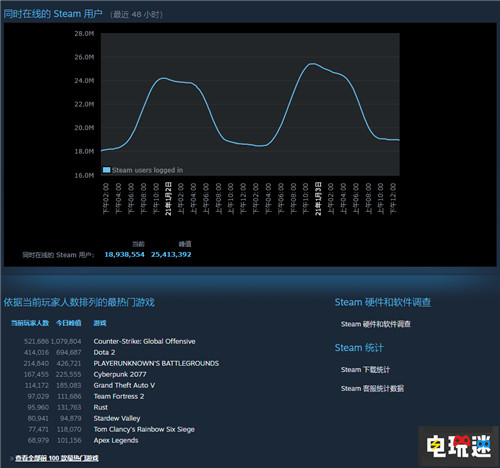Click the 同时在线的 Steam 用户 chart heading
Image resolution: width=500 pixels, height=468 pixels.
pos(53,14)
